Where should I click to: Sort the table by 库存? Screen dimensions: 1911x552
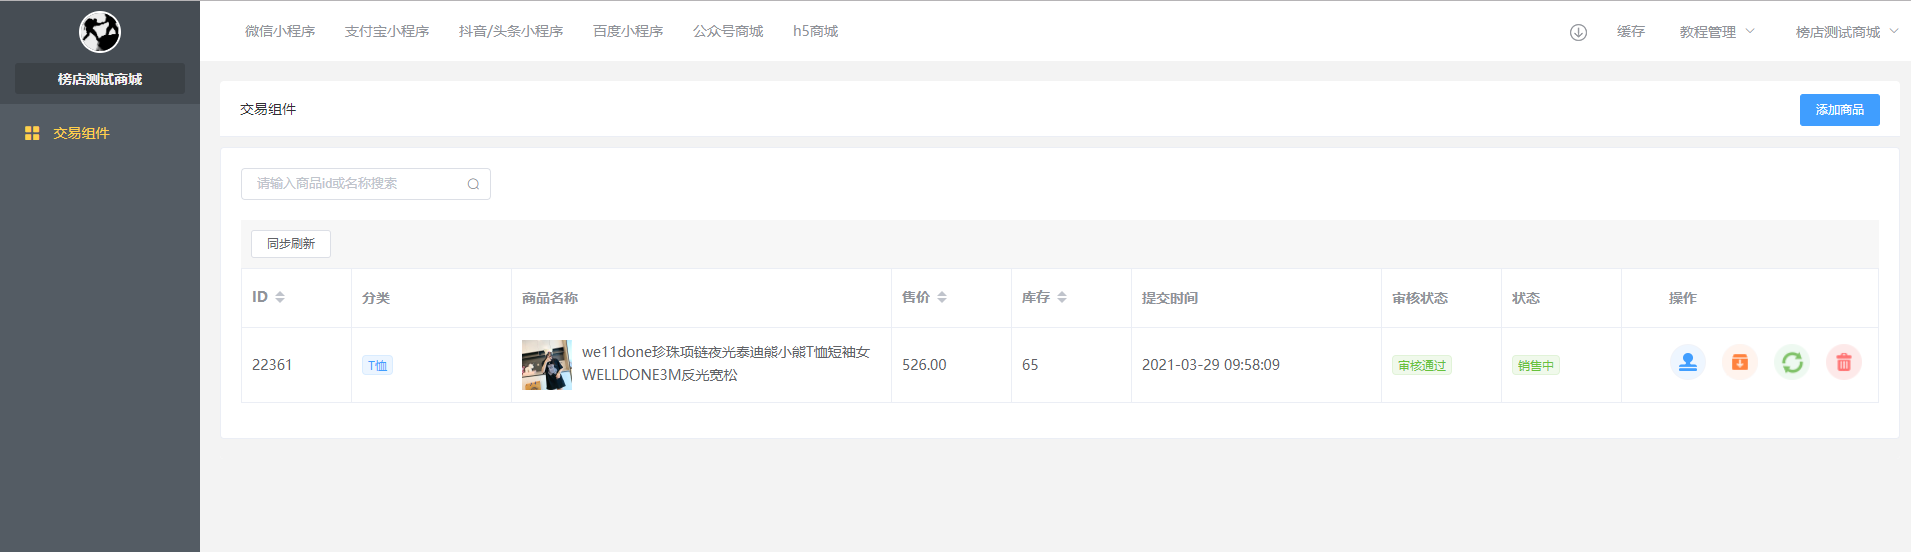(1062, 297)
